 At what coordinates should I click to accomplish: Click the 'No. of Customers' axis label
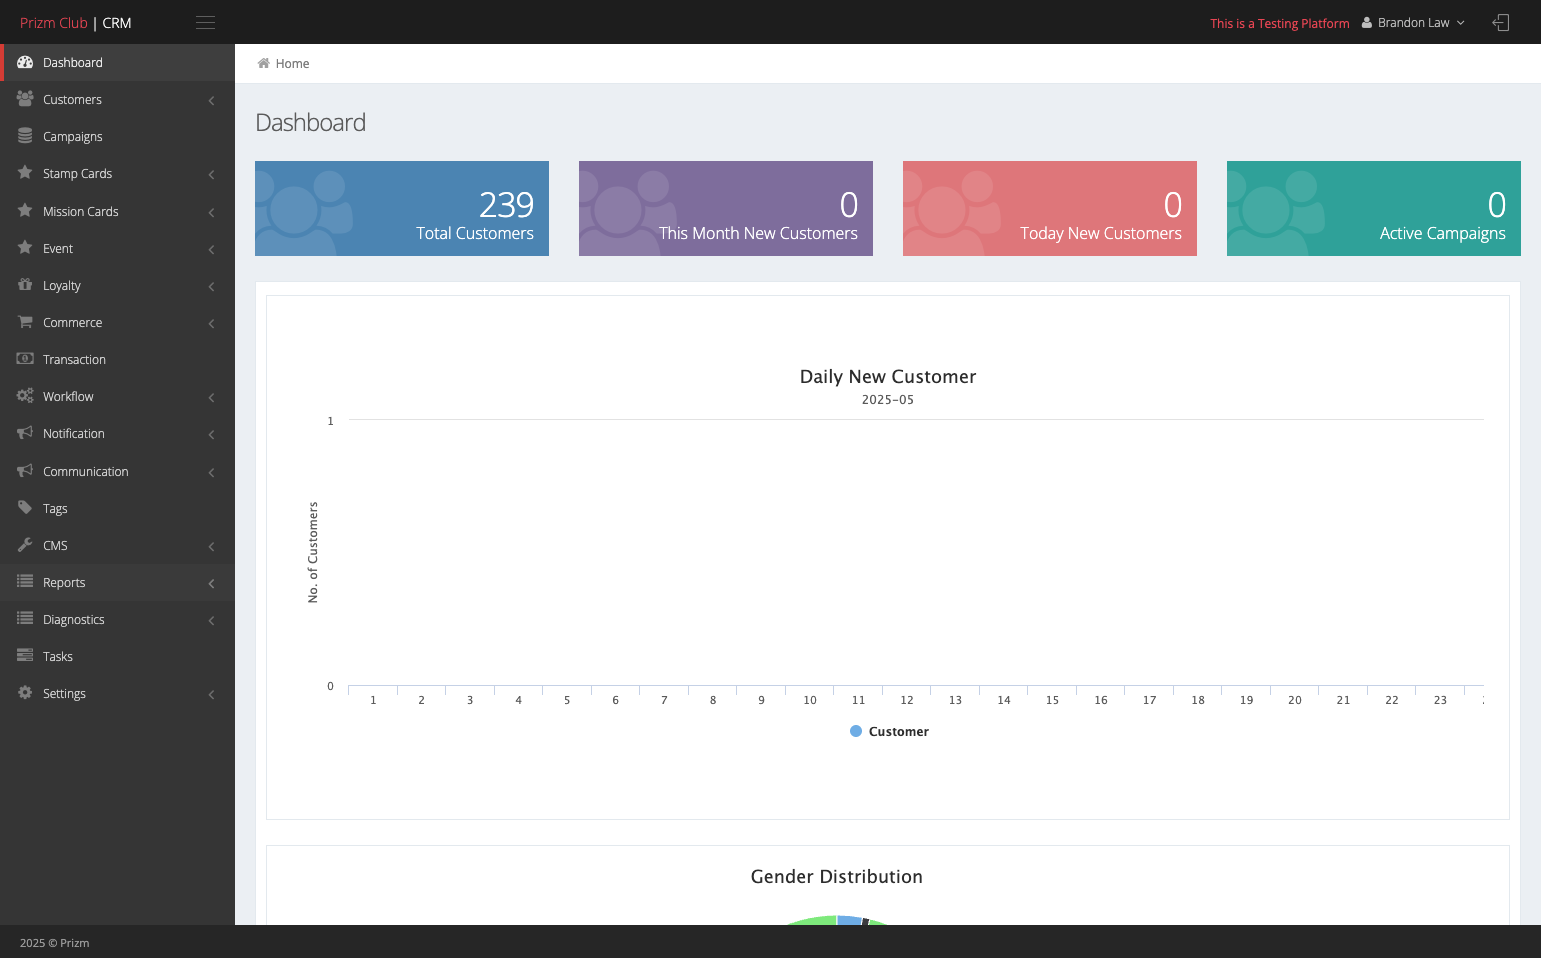click(x=313, y=552)
